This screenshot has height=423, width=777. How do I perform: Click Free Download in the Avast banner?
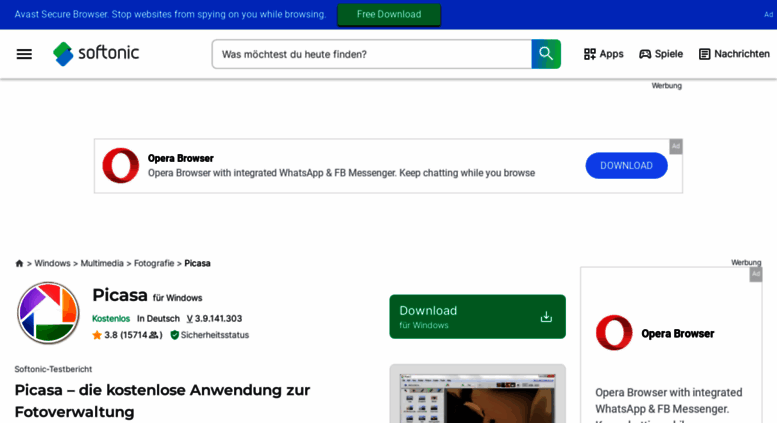click(389, 14)
